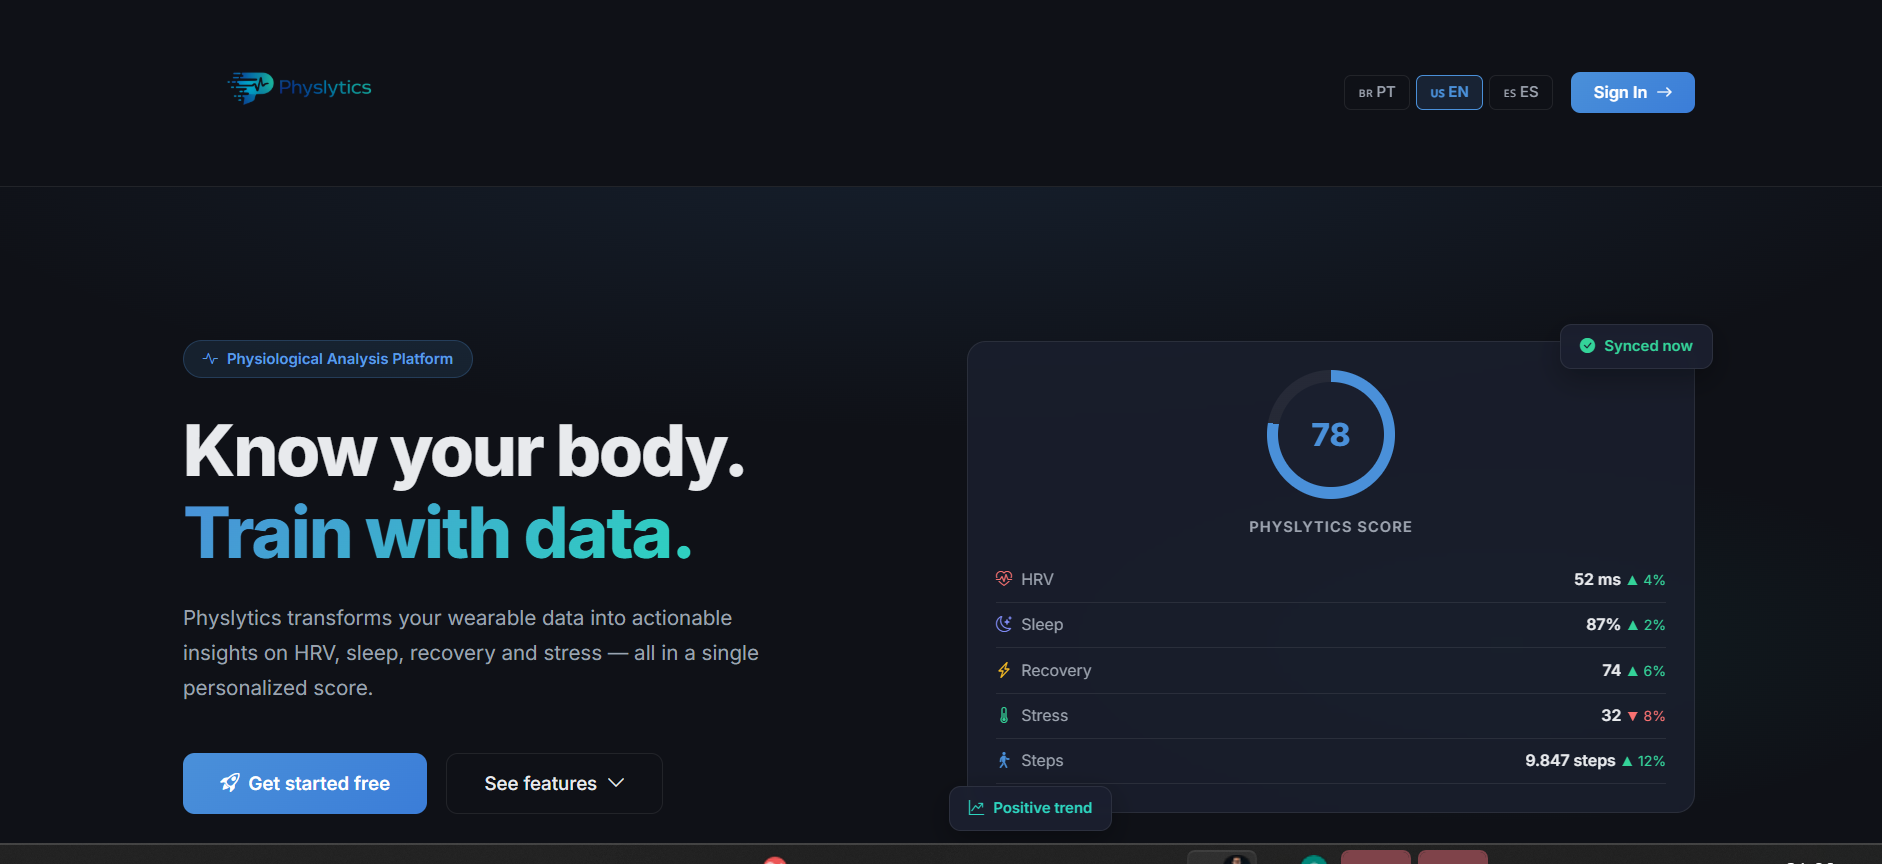Click the 32 Stress value
Viewport: 1882px width, 864px height.
coord(1611,715)
